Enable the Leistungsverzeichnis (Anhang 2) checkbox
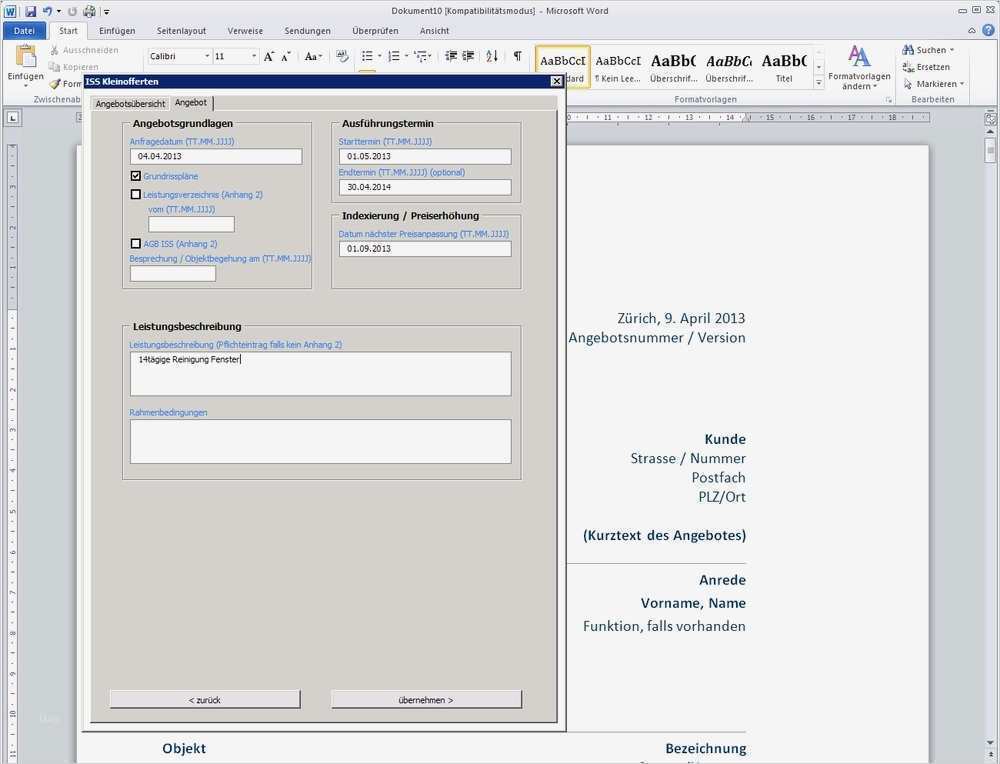 point(136,195)
